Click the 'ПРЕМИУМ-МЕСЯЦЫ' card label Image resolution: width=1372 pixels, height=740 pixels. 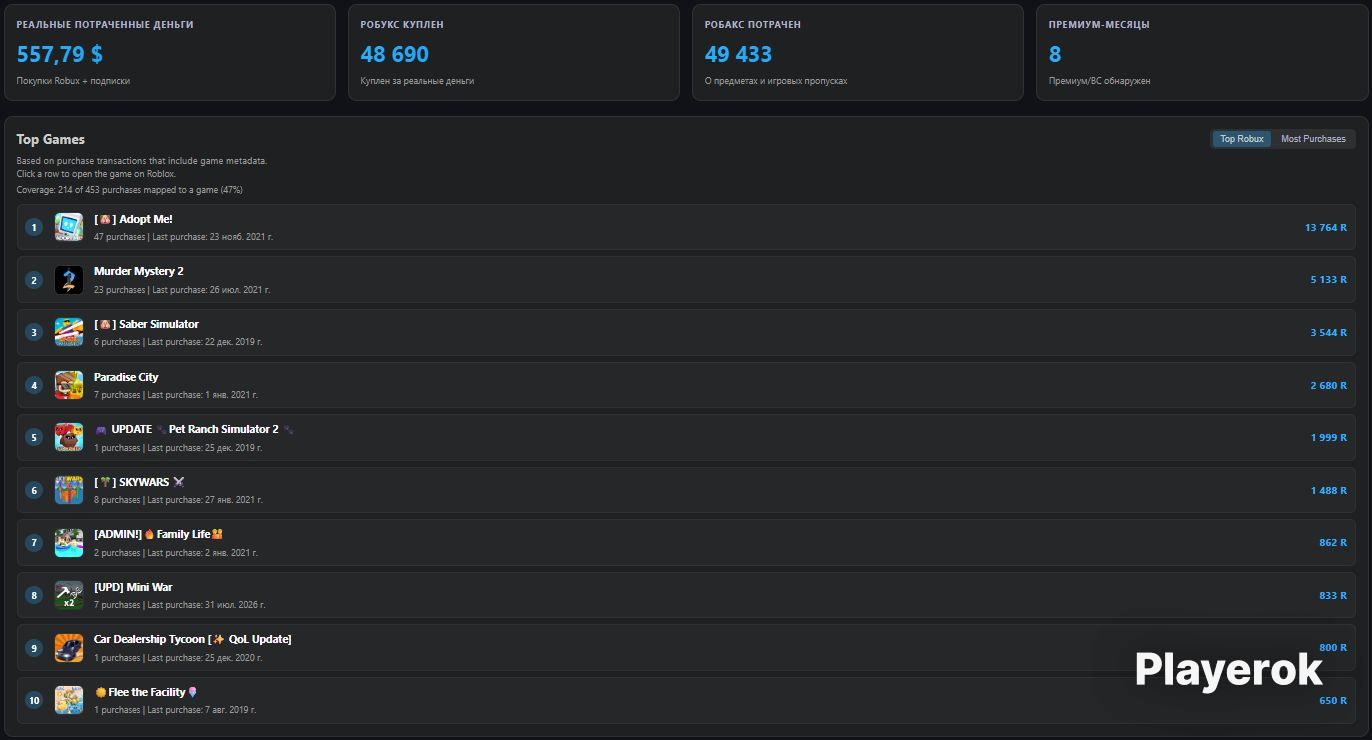1099,24
